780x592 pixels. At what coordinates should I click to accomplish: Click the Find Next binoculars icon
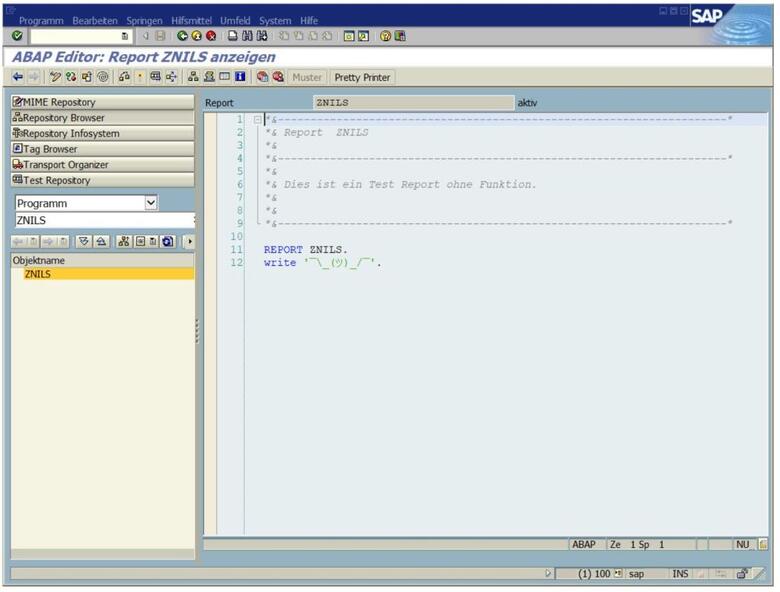(262, 36)
